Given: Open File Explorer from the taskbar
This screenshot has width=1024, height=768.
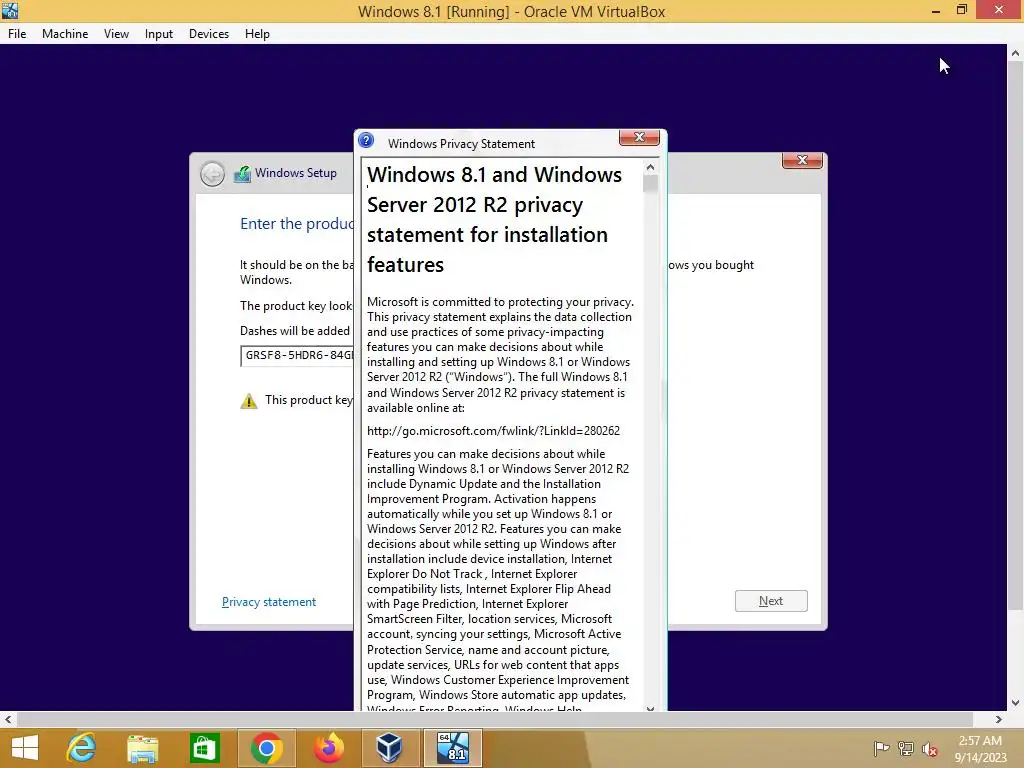Looking at the screenshot, I should click(x=142, y=748).
